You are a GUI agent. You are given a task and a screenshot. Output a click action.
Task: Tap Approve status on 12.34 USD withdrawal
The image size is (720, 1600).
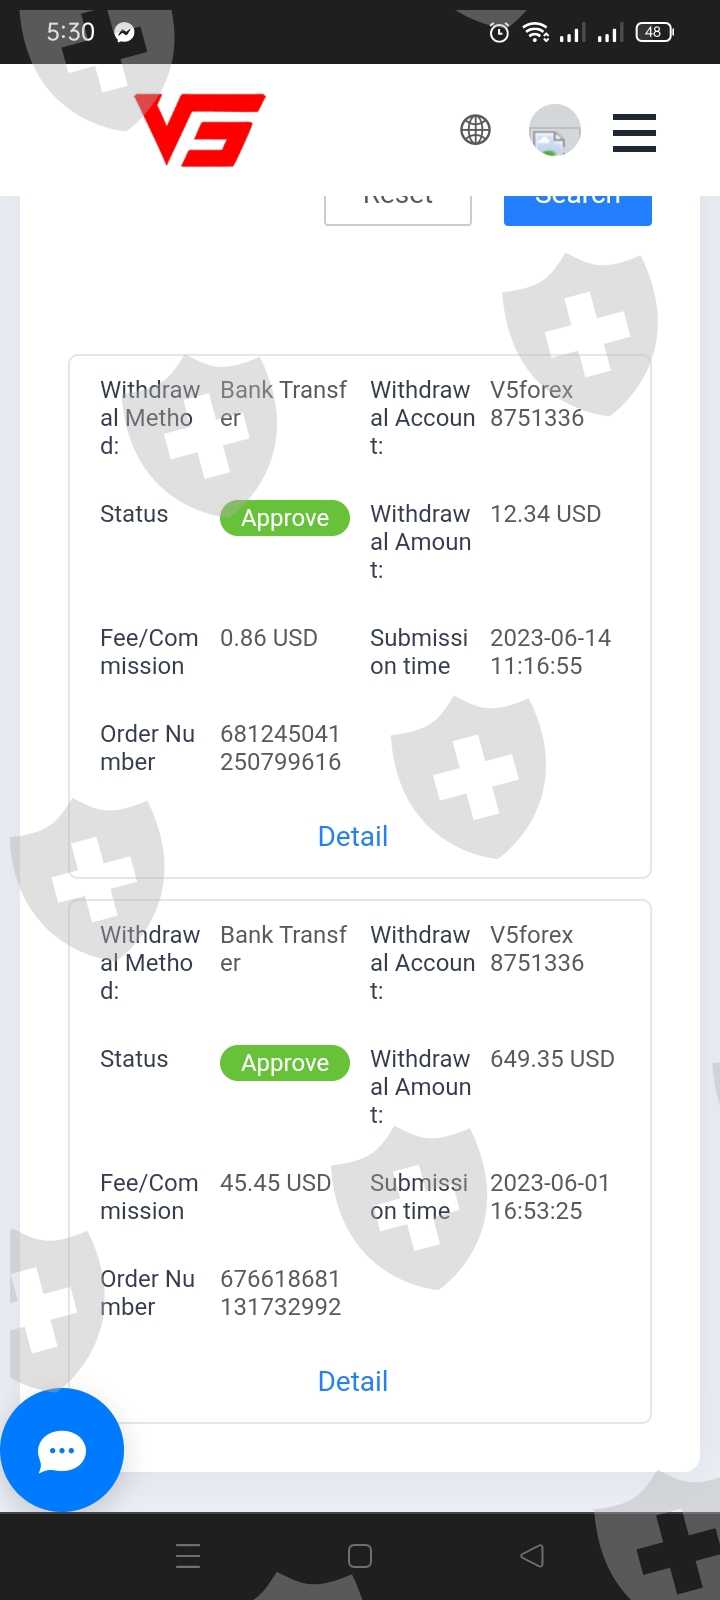pyautogui.click(x=285, y=518)
